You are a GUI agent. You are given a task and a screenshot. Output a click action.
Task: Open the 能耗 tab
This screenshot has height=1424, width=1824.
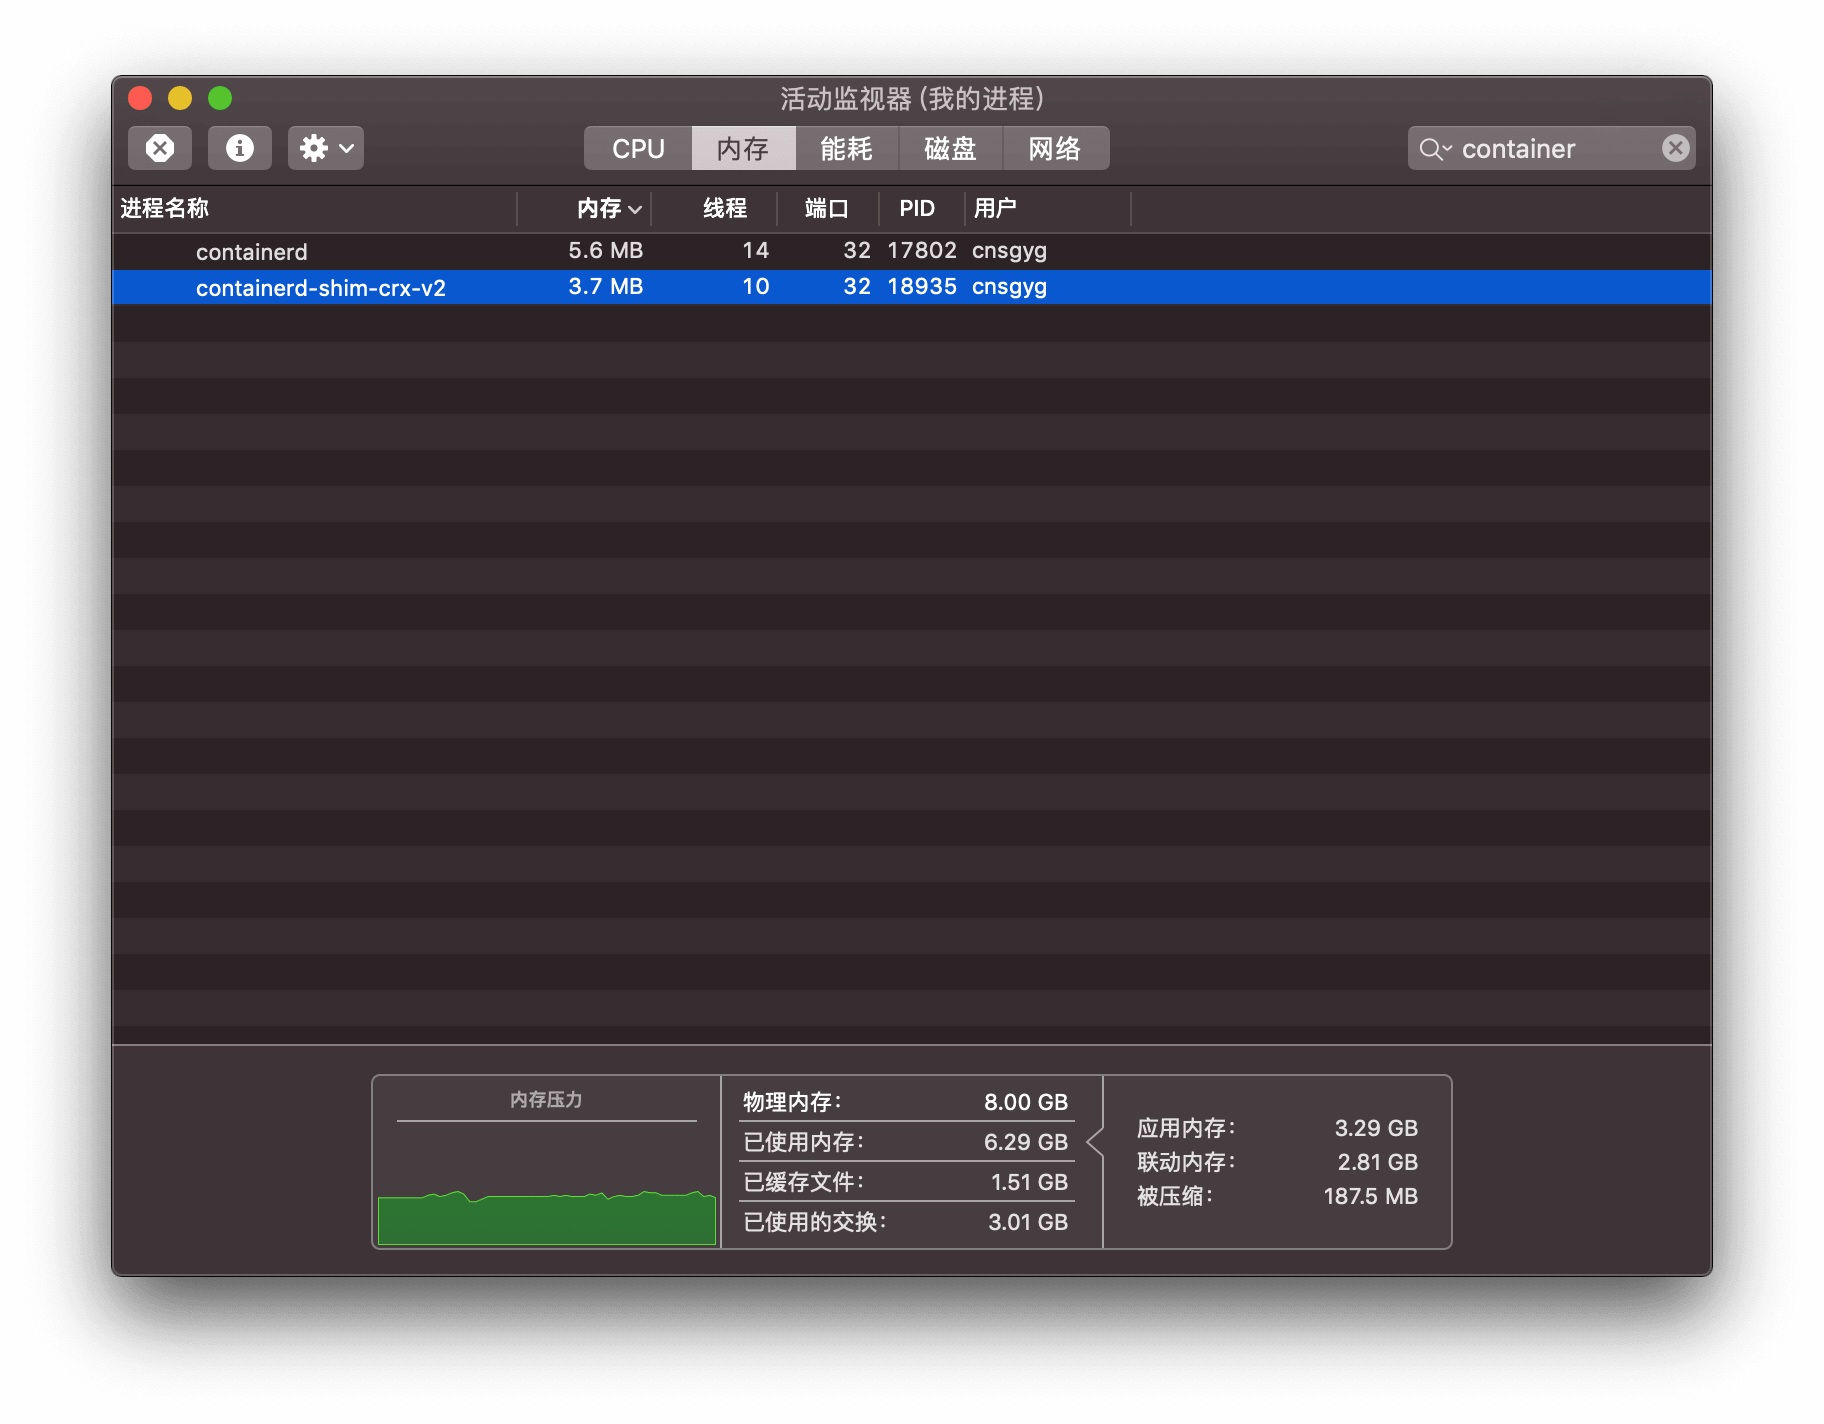coord(847,148)
